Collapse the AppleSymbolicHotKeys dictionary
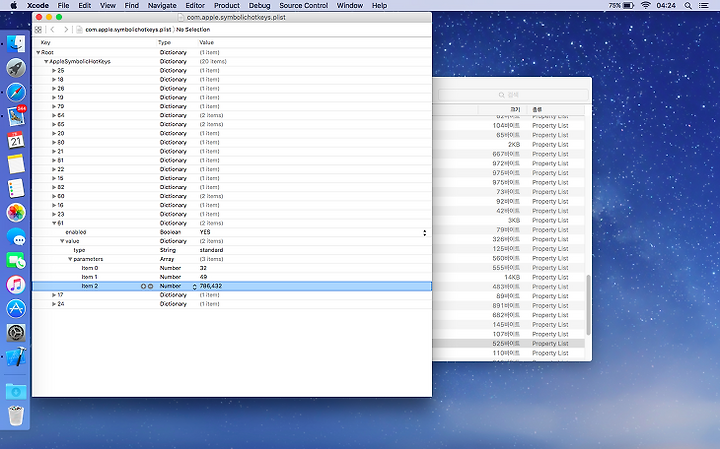Screen dimensions: 720x449 tap(46, 62)
